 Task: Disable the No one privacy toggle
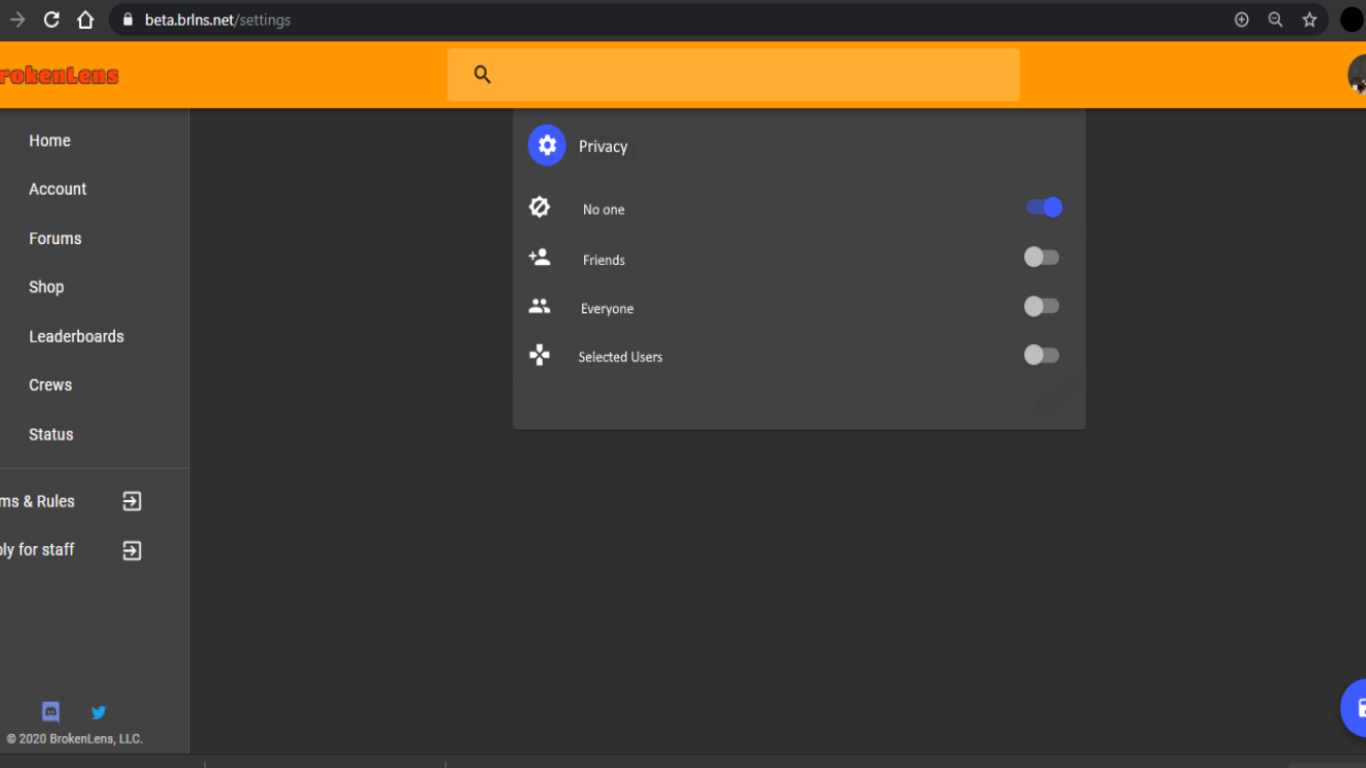[1044, 207]
